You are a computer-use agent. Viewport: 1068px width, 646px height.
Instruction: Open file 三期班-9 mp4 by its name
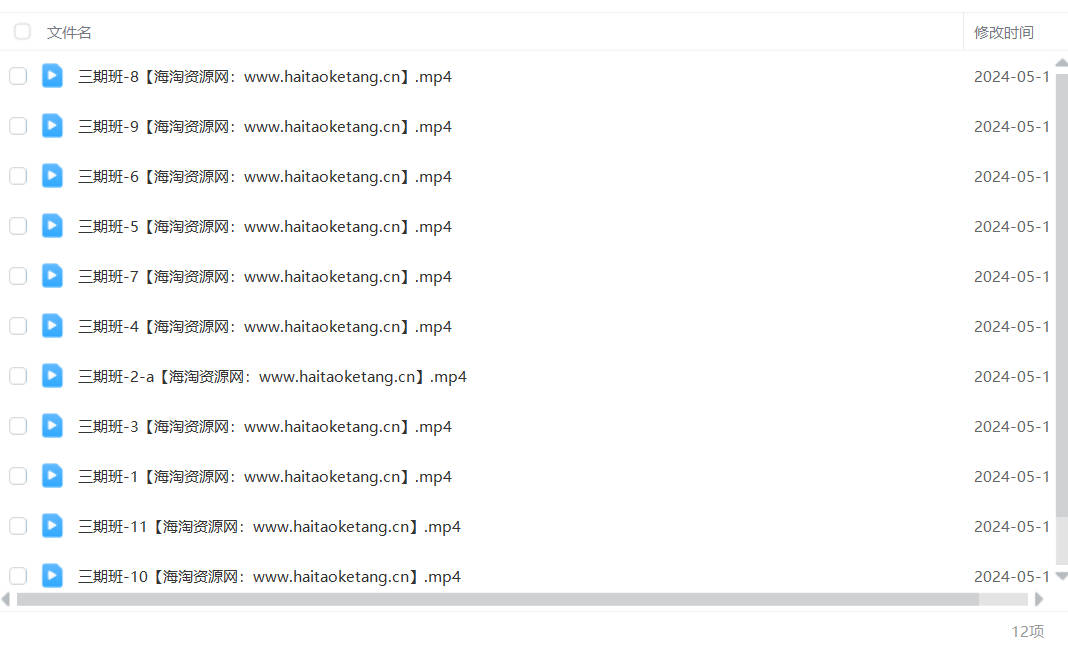pyautogui.click(x=264, y=127)
